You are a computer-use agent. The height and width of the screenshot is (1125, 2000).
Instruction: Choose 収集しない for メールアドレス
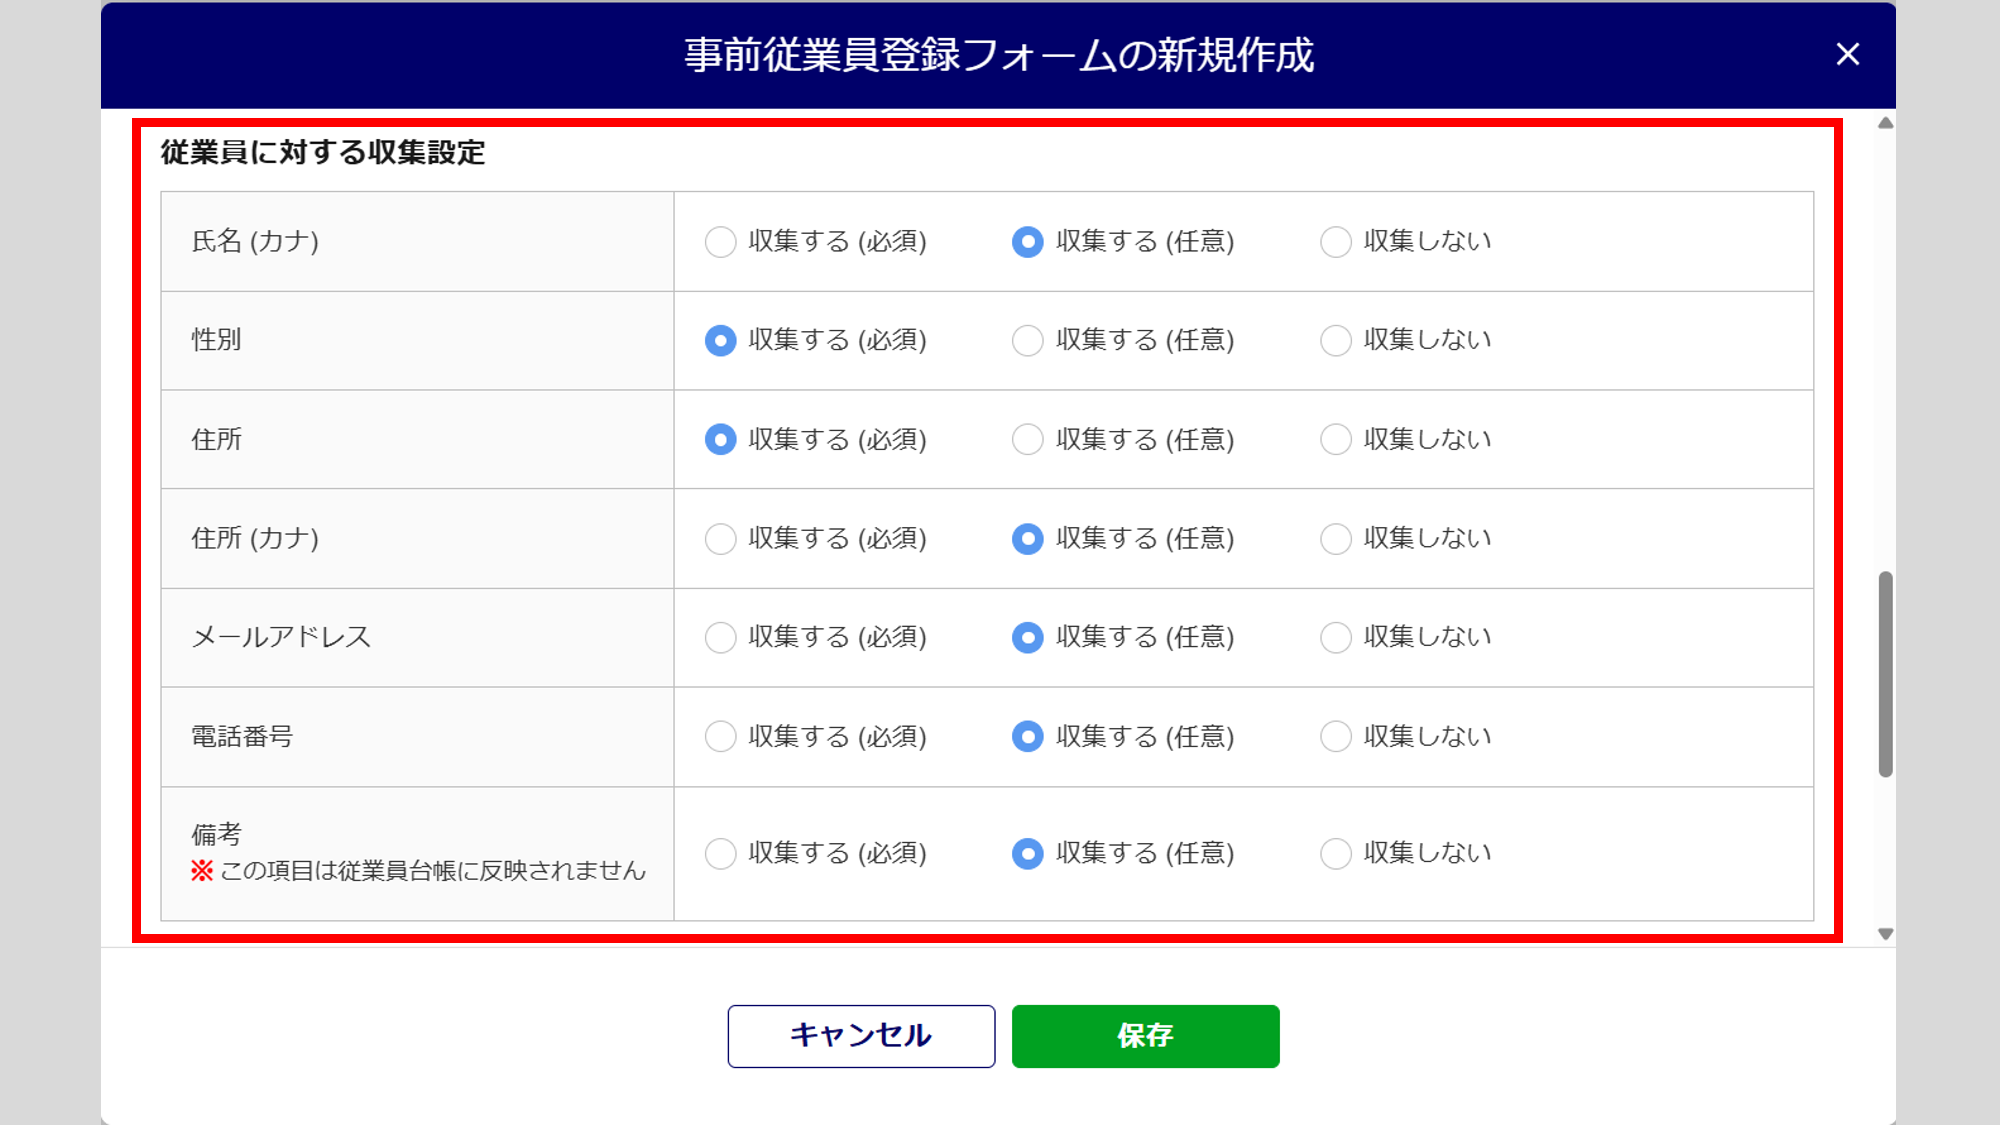[x=1336, y=638]
